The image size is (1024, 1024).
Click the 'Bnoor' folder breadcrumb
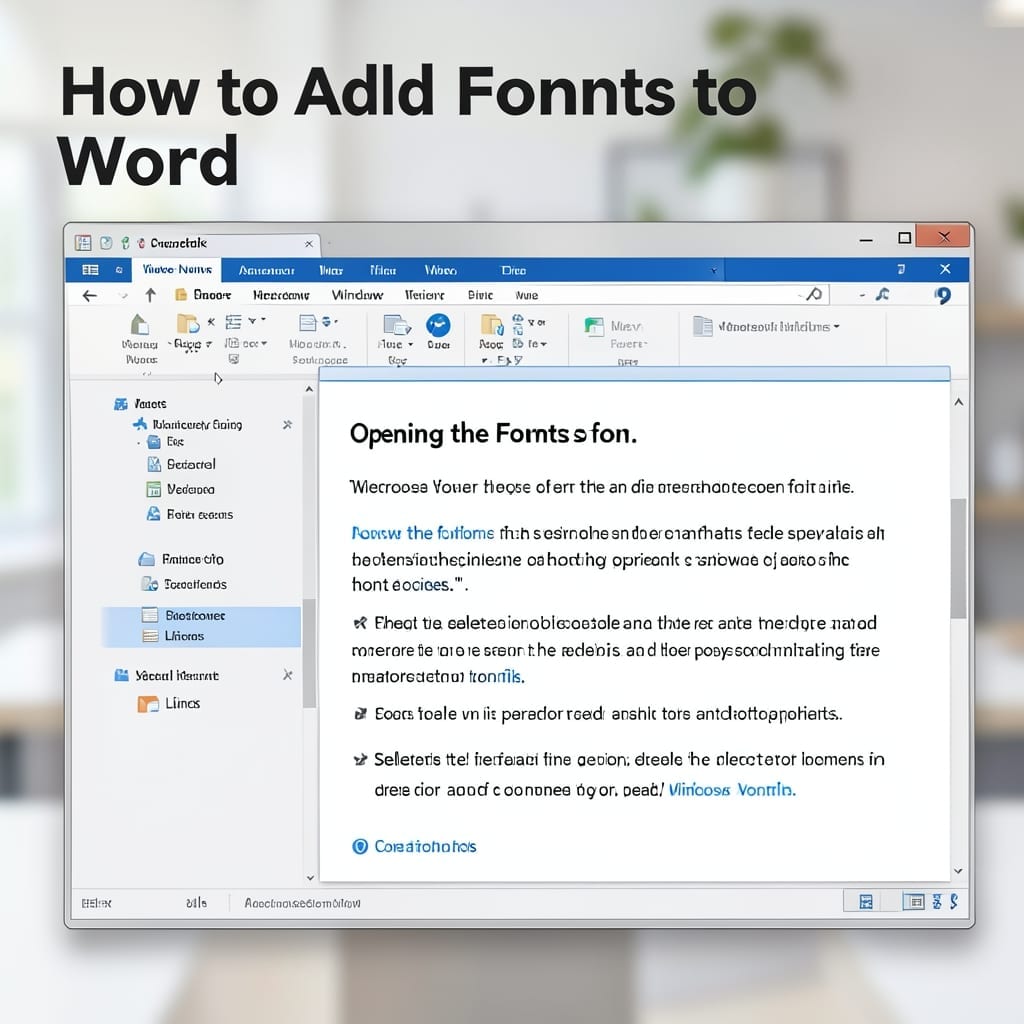203,295
